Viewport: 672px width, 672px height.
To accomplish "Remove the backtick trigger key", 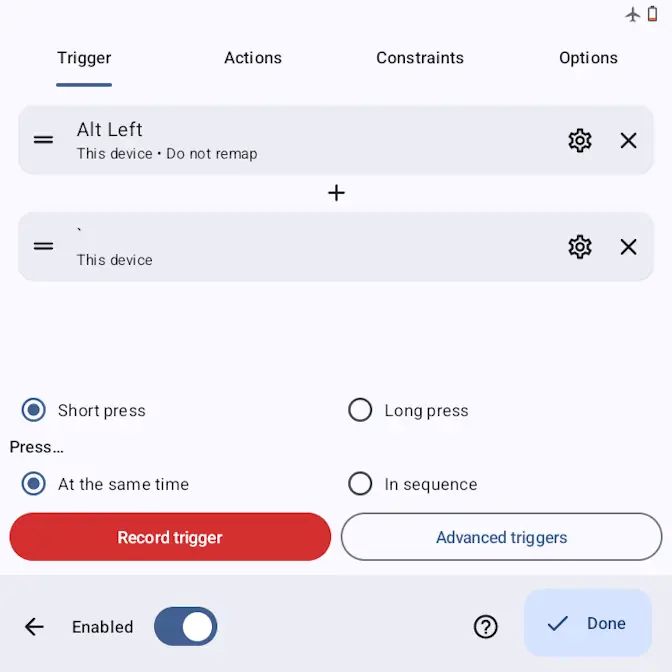I will point(628,246).
